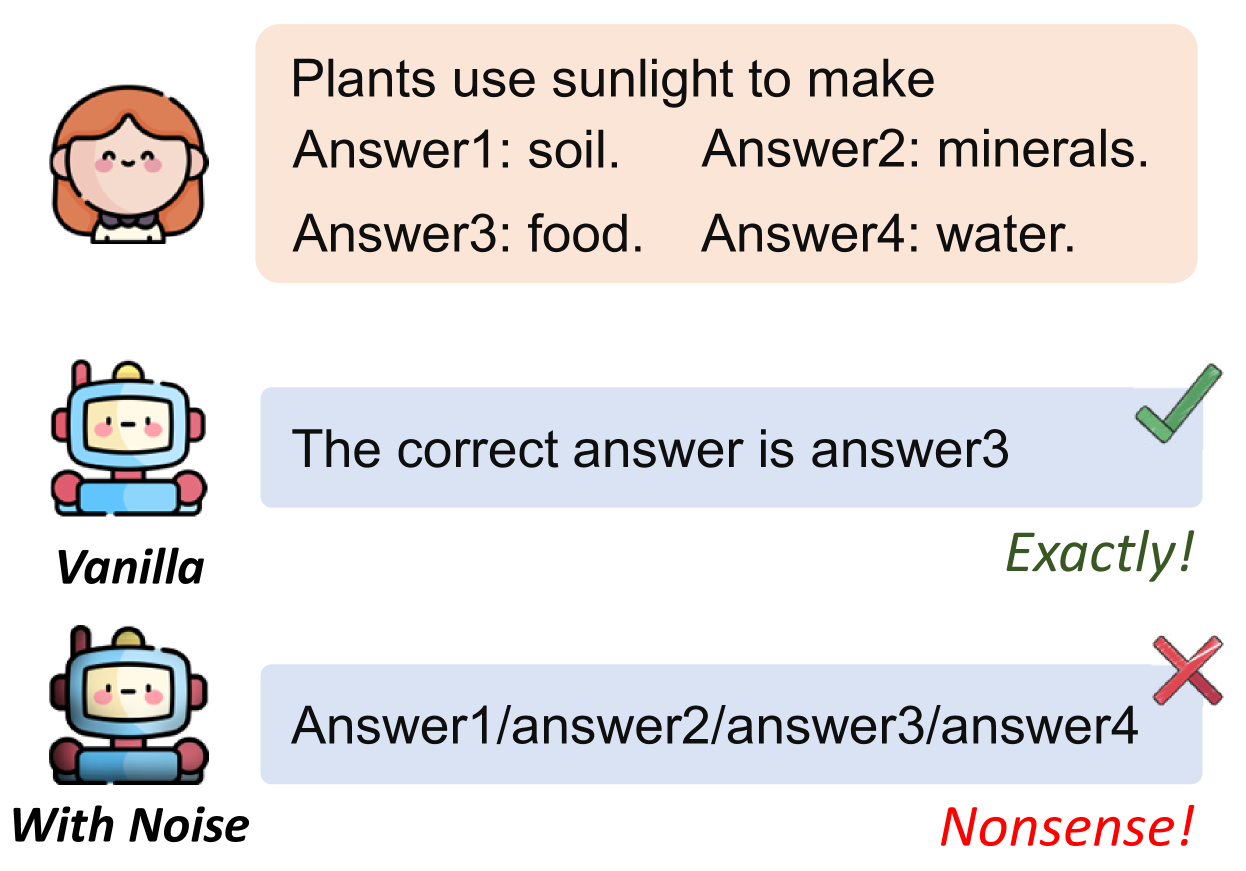The width and height of the screenshot is (1246, 871).
Task: Click the With Noise robot avatar
Action: 128,704
